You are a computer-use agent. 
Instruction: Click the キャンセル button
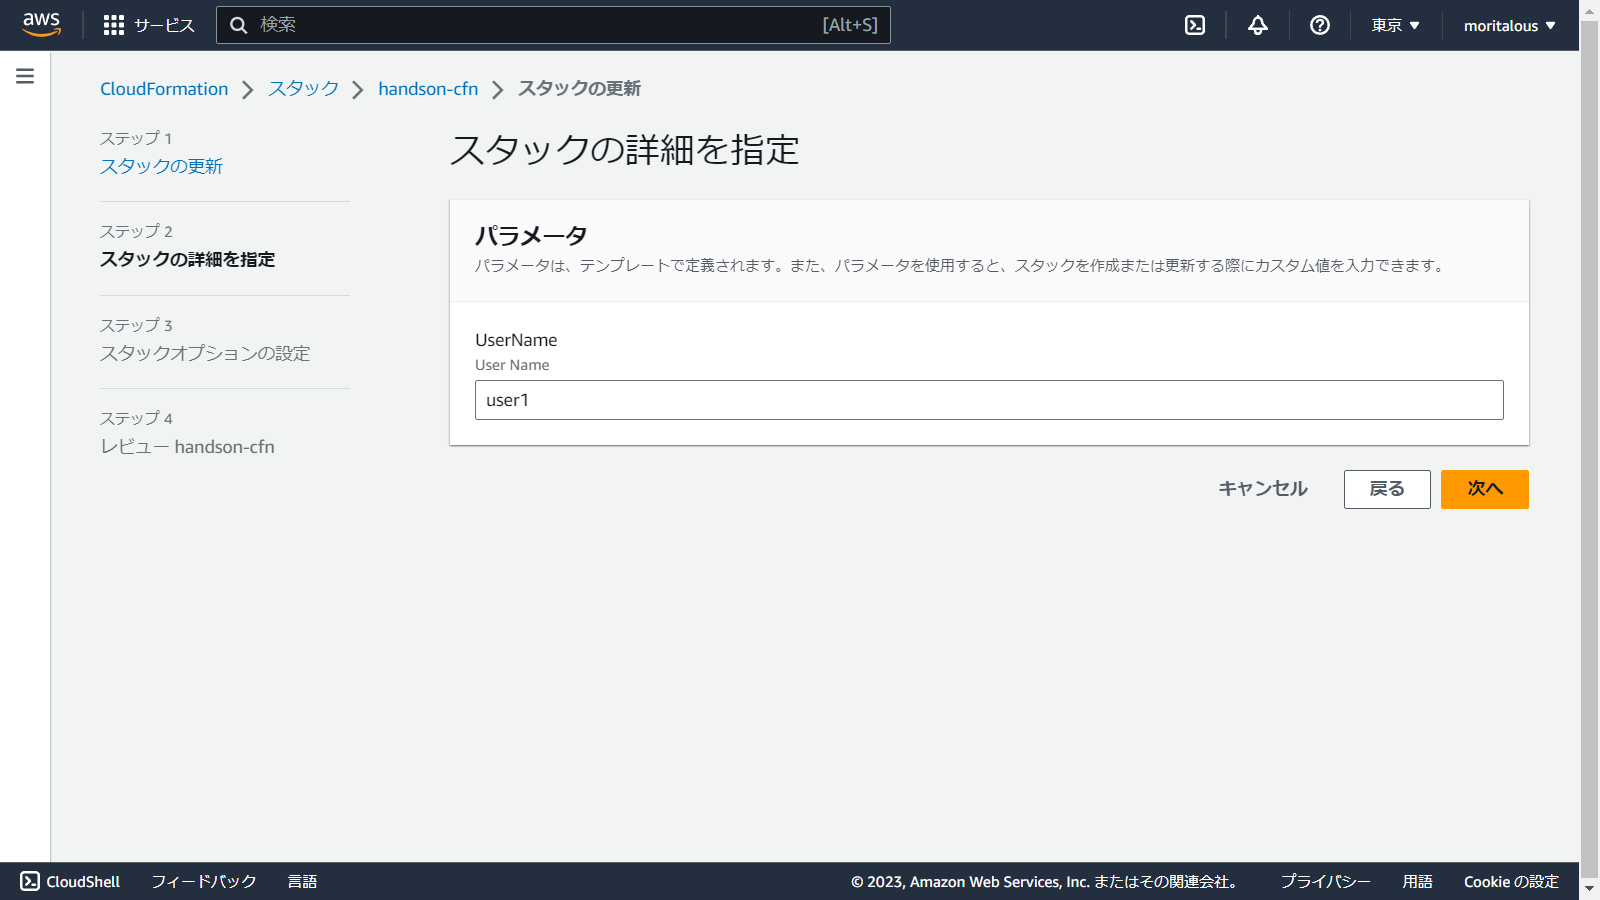click(x=1262, y=489)
